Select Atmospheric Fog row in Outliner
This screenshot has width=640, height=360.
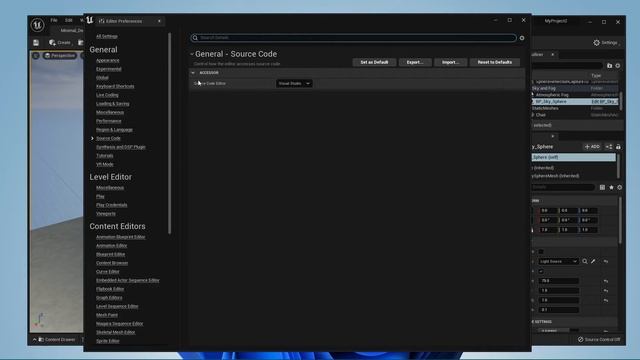(x=575, y=95)
